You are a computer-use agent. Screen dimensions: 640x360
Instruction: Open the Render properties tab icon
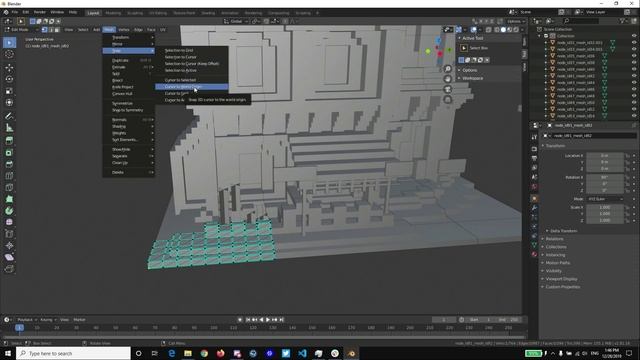tap(534, 149)
